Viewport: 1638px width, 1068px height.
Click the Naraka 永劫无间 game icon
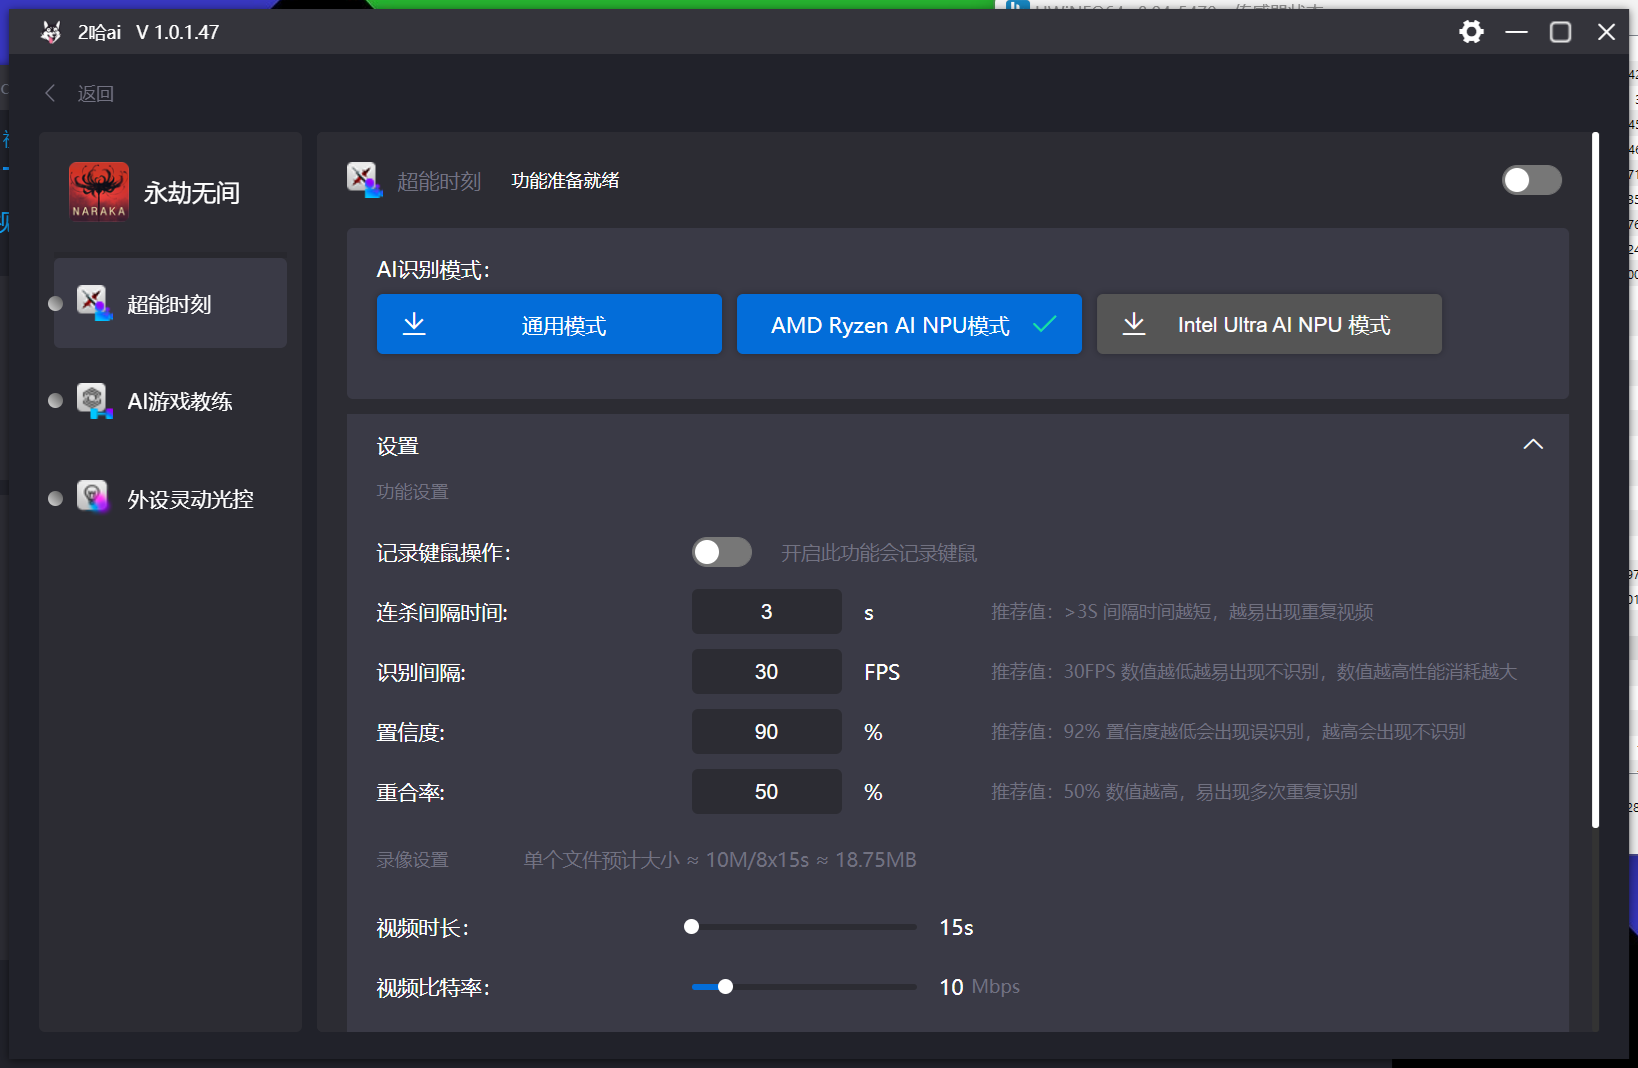pyautogui.click(x=99, y=191)
